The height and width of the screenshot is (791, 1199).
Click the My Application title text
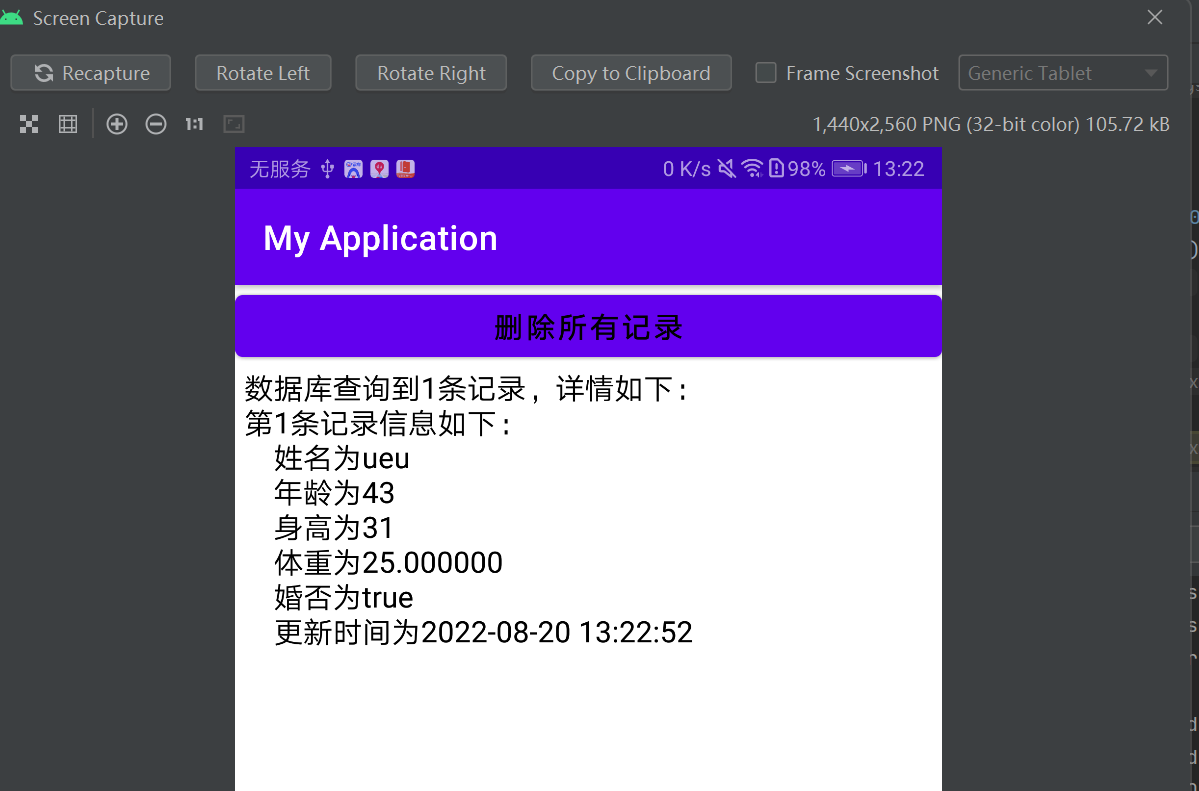coord(380,238)
